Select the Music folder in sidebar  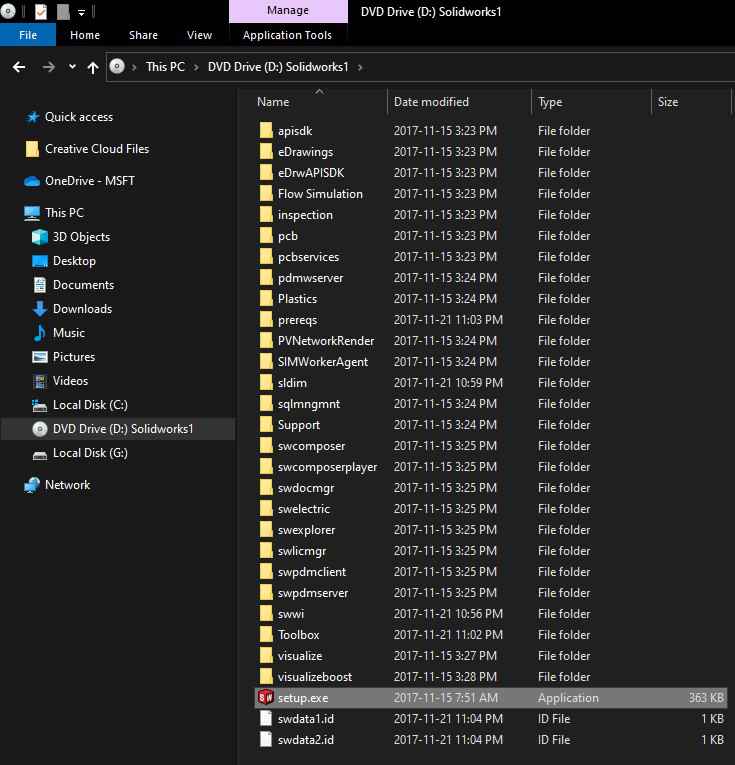coord(68,333)
